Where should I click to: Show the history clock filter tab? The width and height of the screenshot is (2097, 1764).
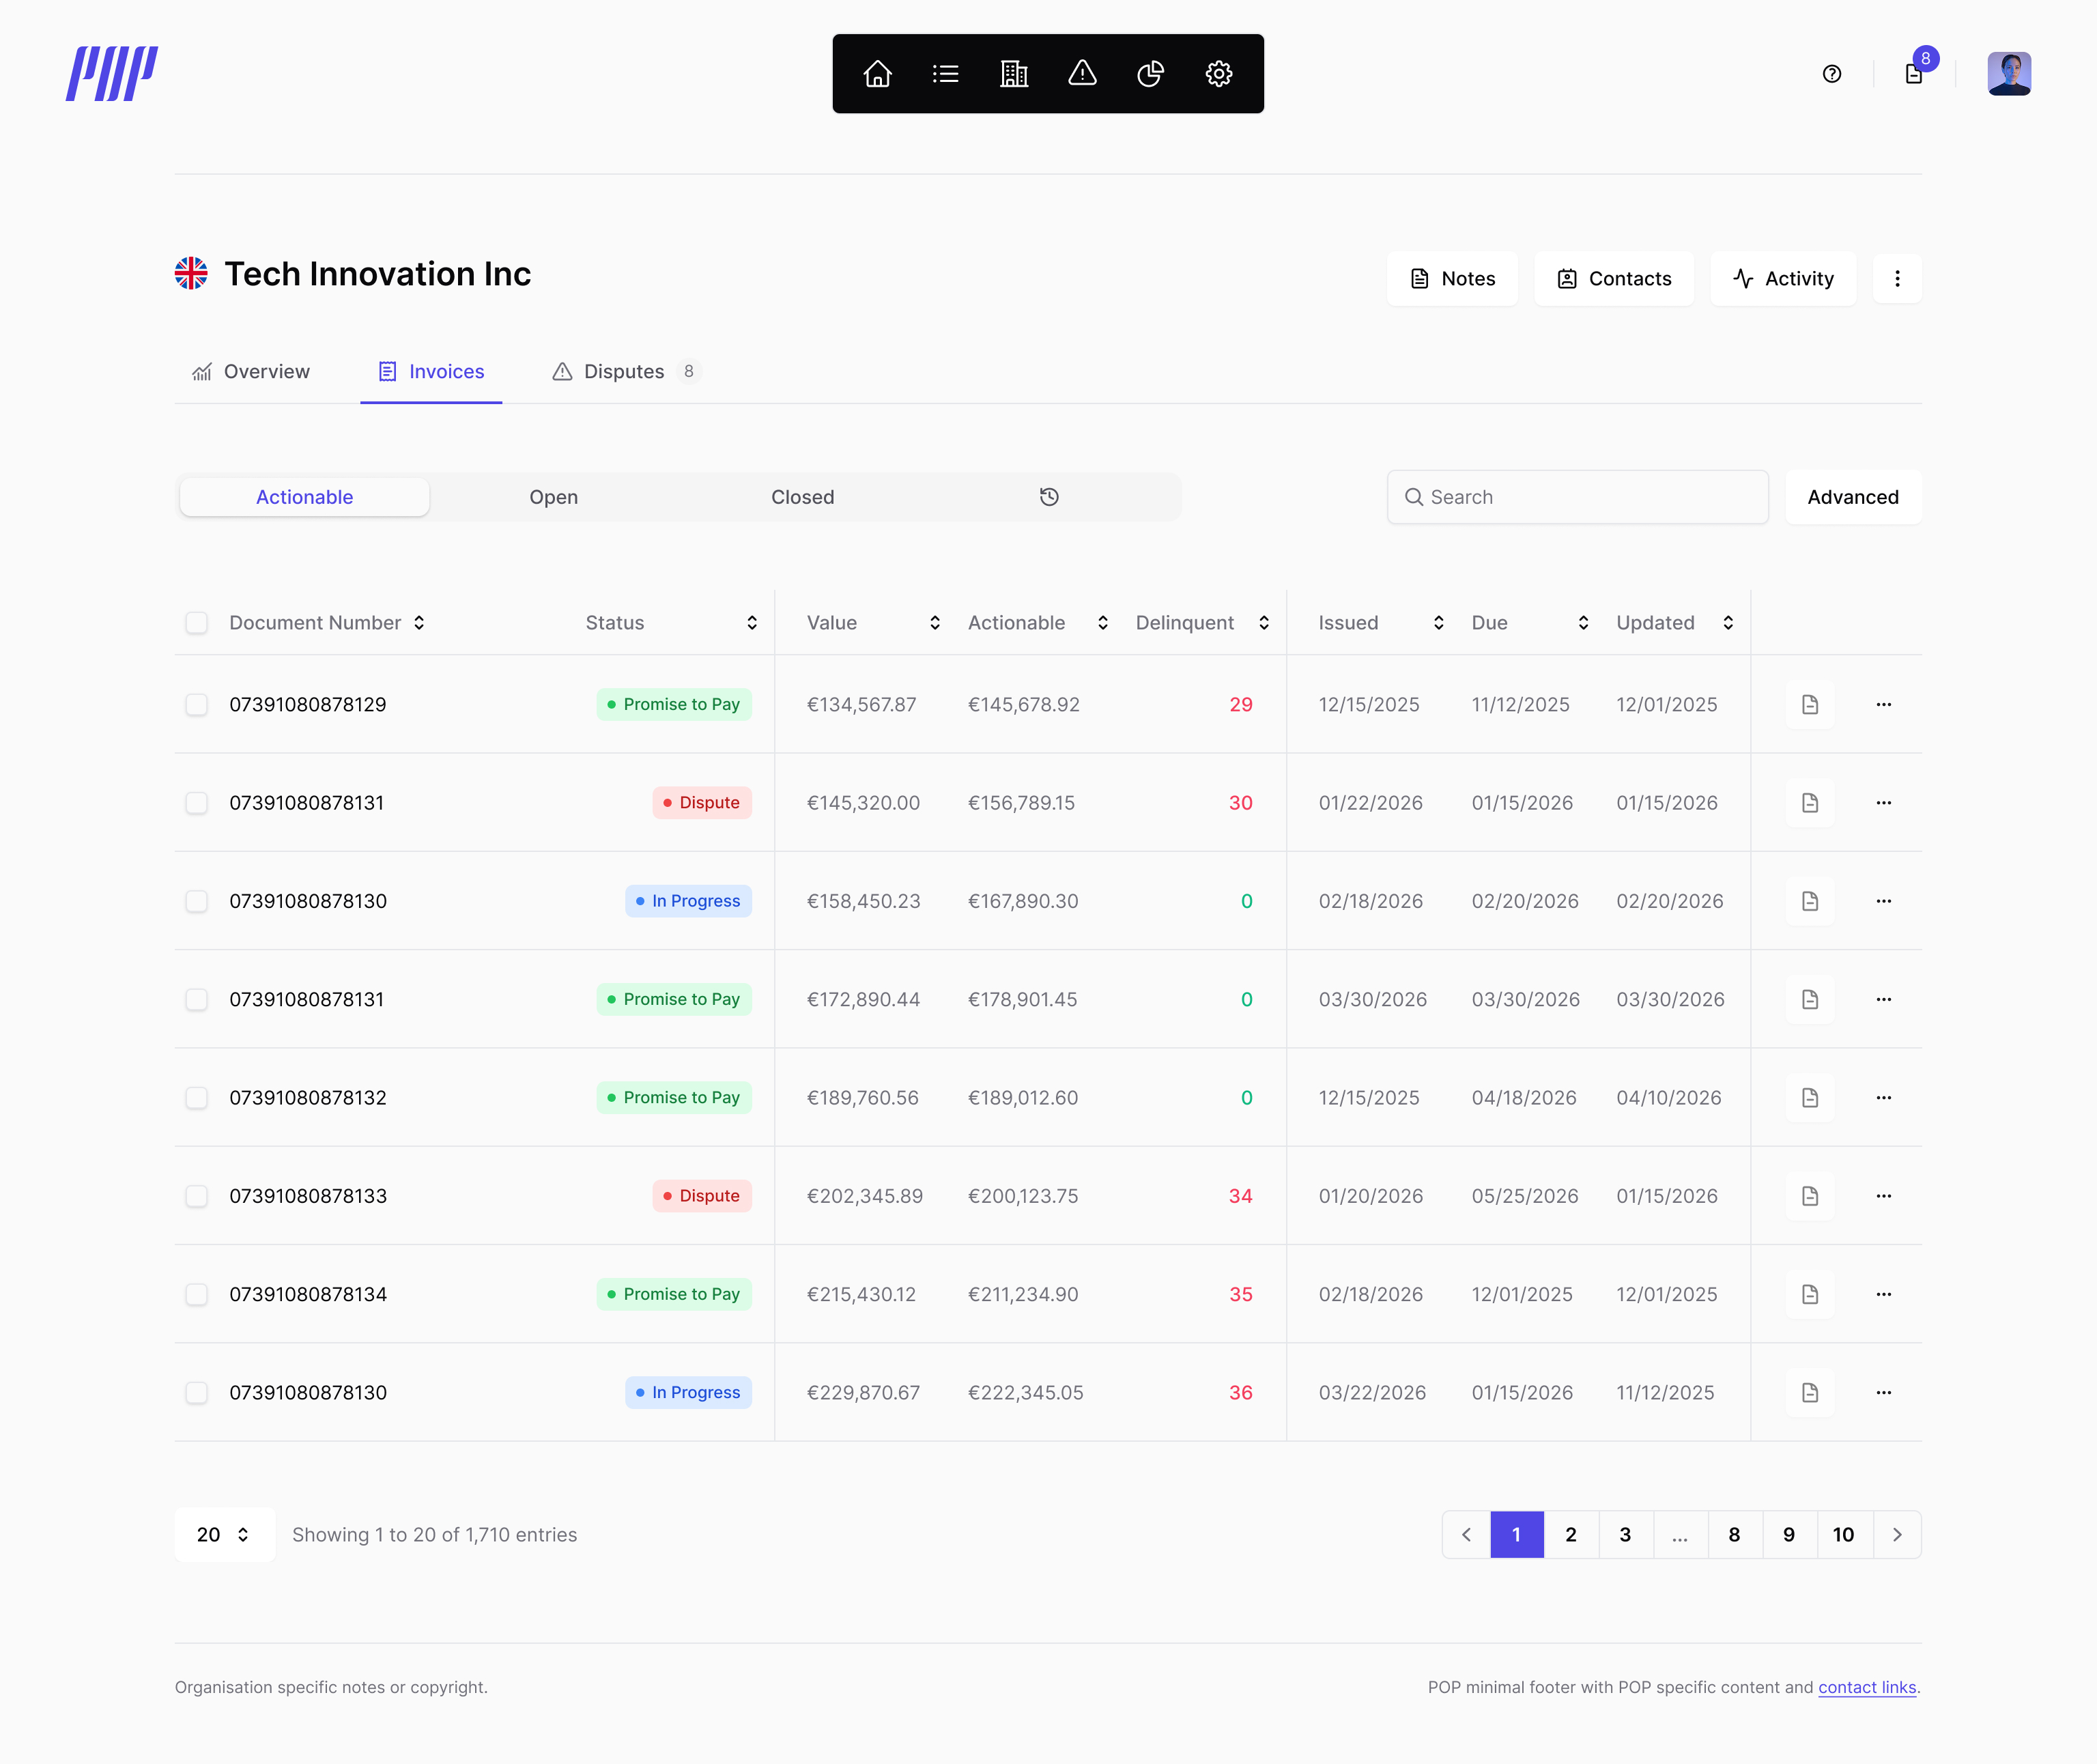[x=1049, y=497]
